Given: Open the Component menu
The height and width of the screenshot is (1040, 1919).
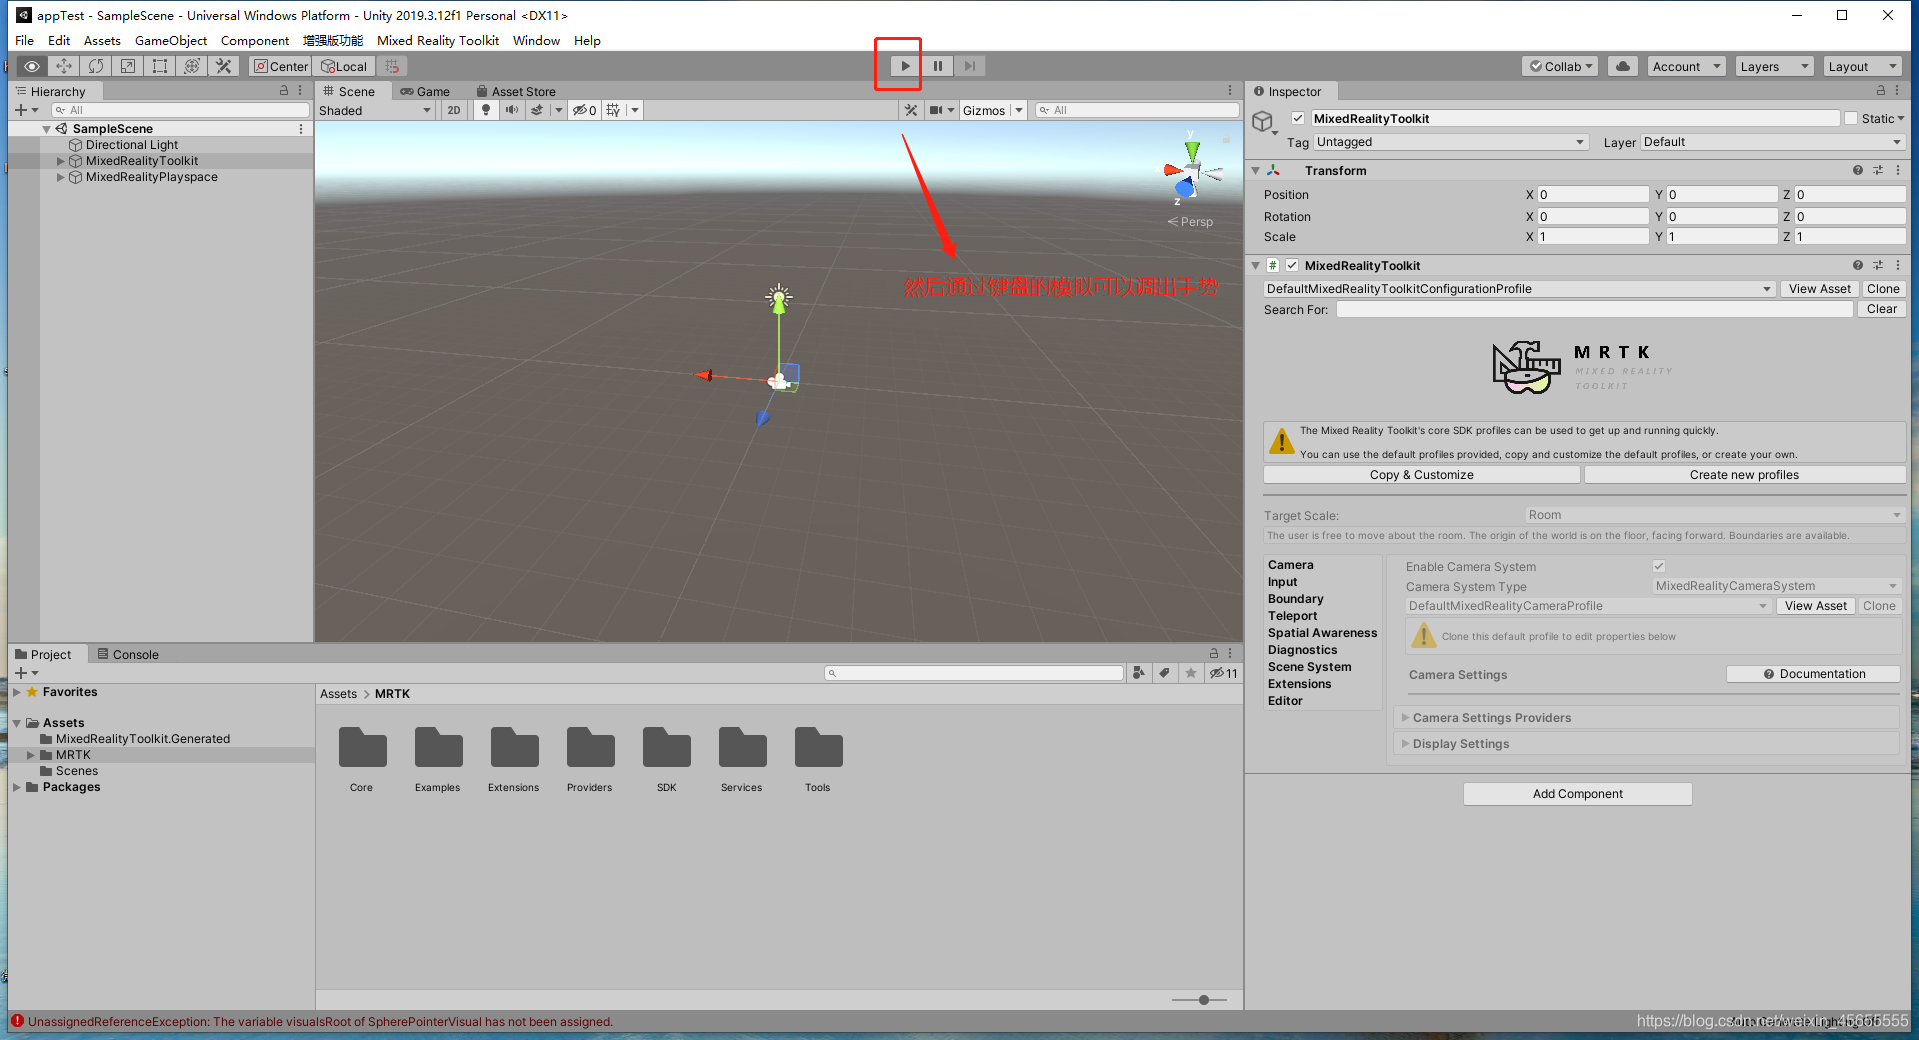Looking at the screenshot, I should [x=255, y=41].
